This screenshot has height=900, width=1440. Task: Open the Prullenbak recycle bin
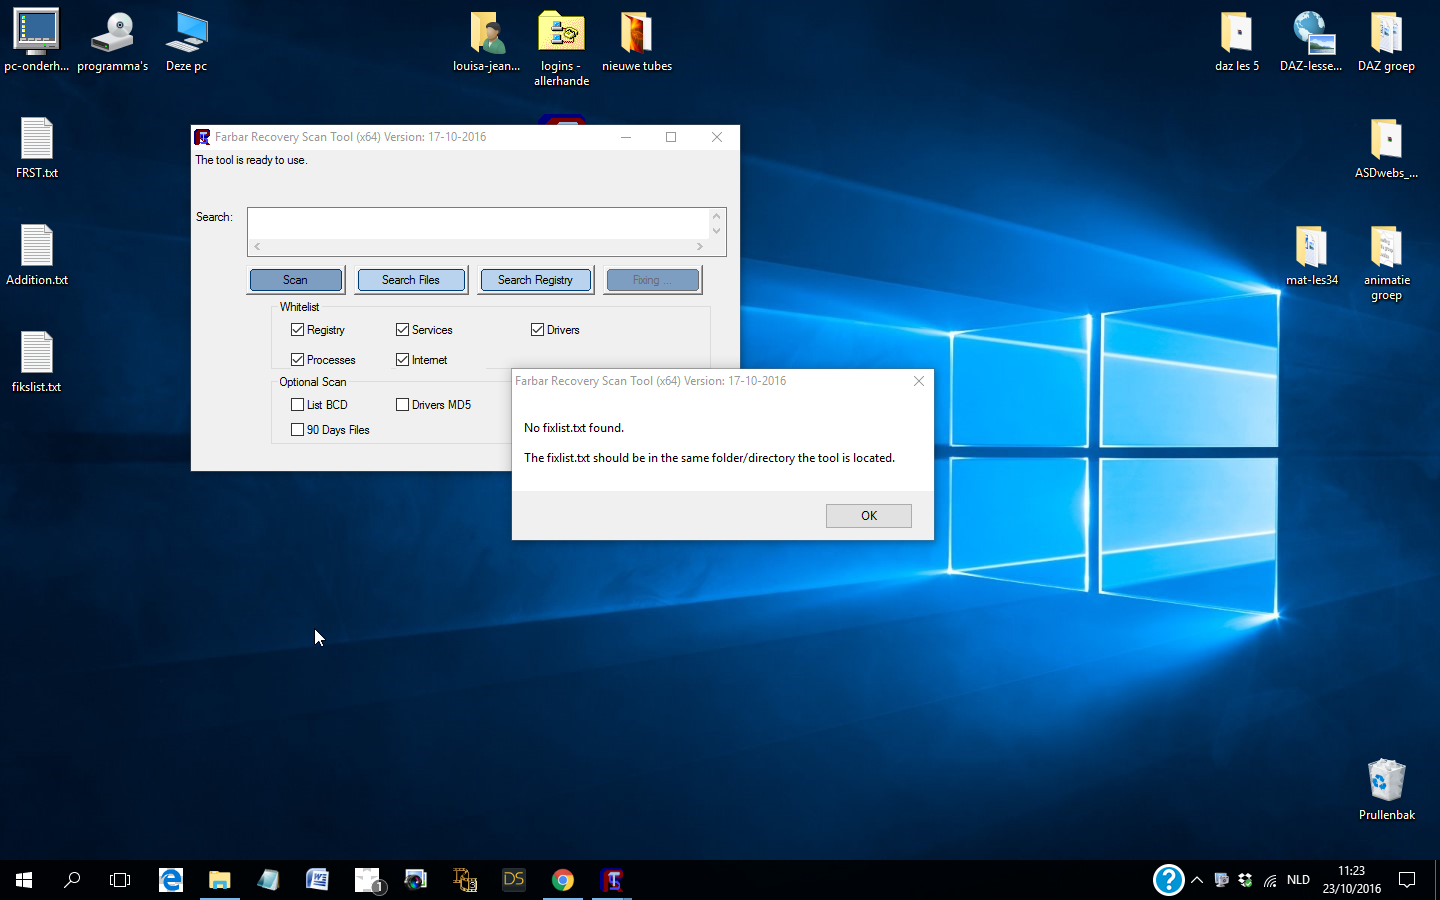1386,782
